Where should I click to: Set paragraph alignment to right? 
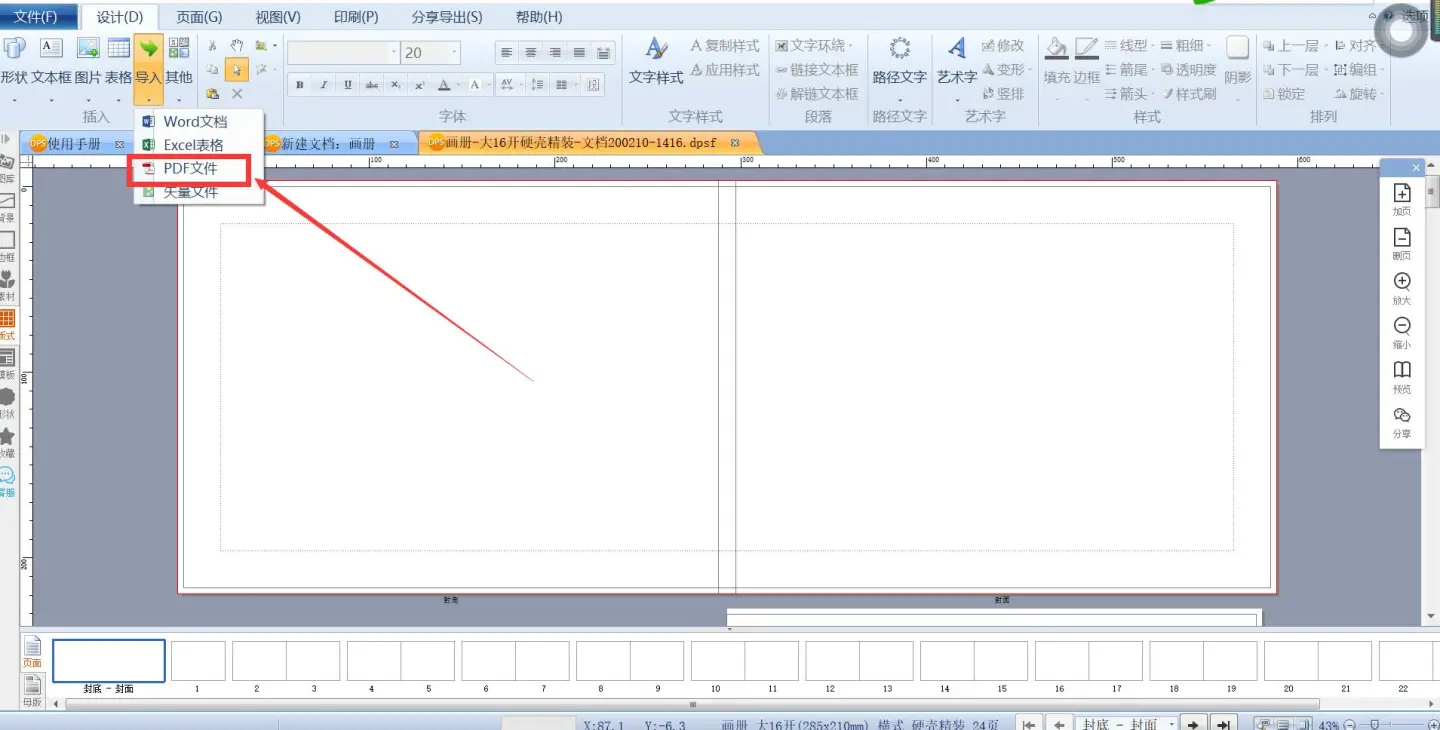point(555,53)
